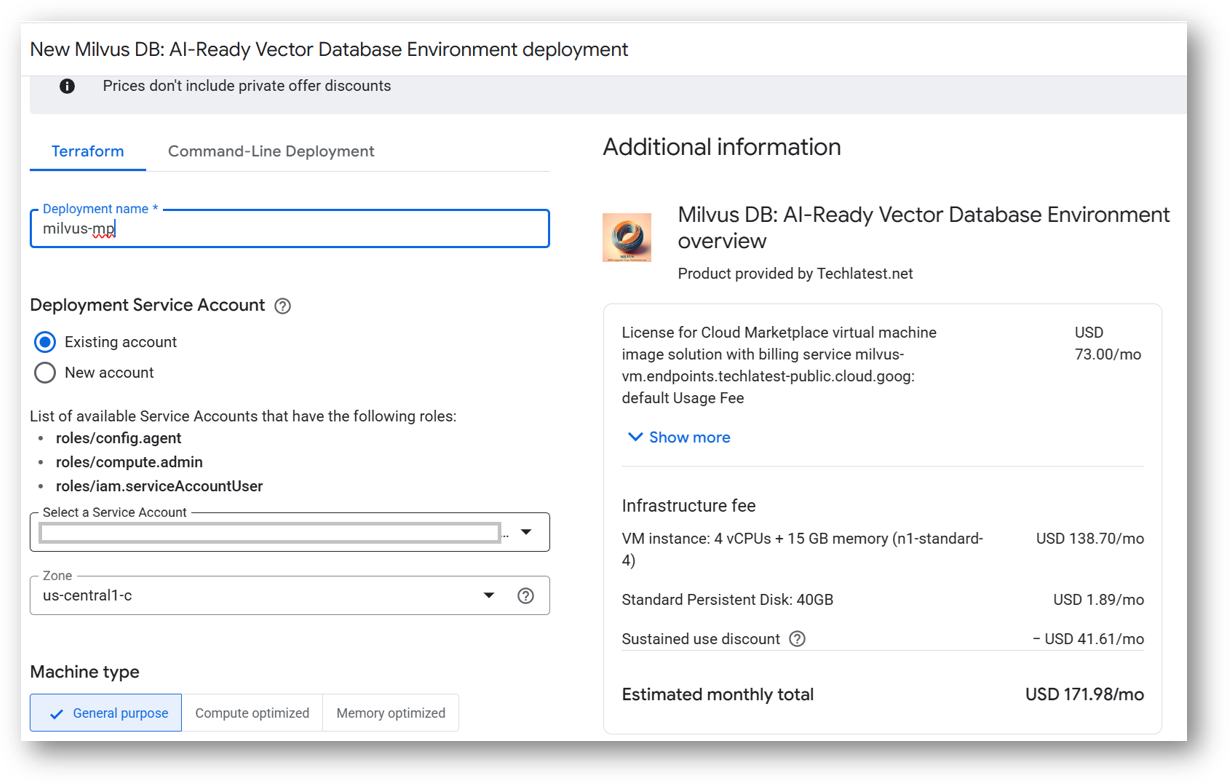Choose the Compute optimized machine type
The height and width of the screenshot is (783, 1229).
click(252, 713)
